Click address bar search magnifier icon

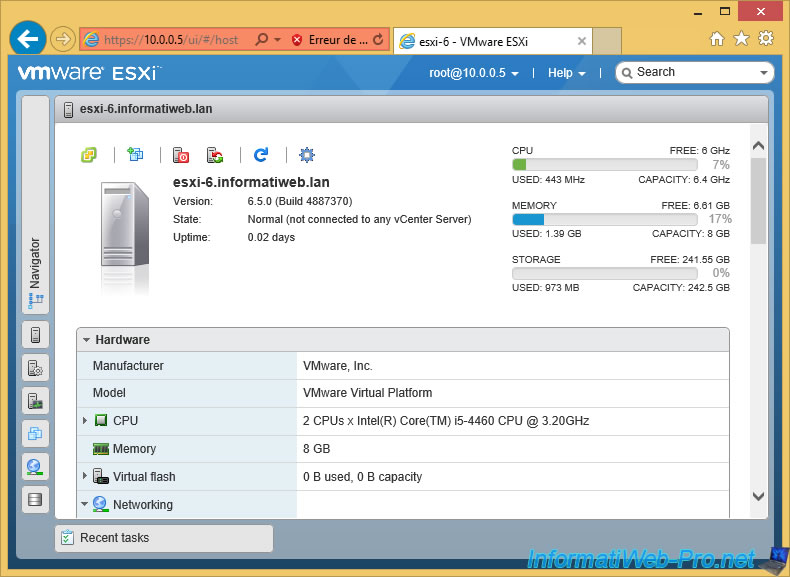click(261, 39)
